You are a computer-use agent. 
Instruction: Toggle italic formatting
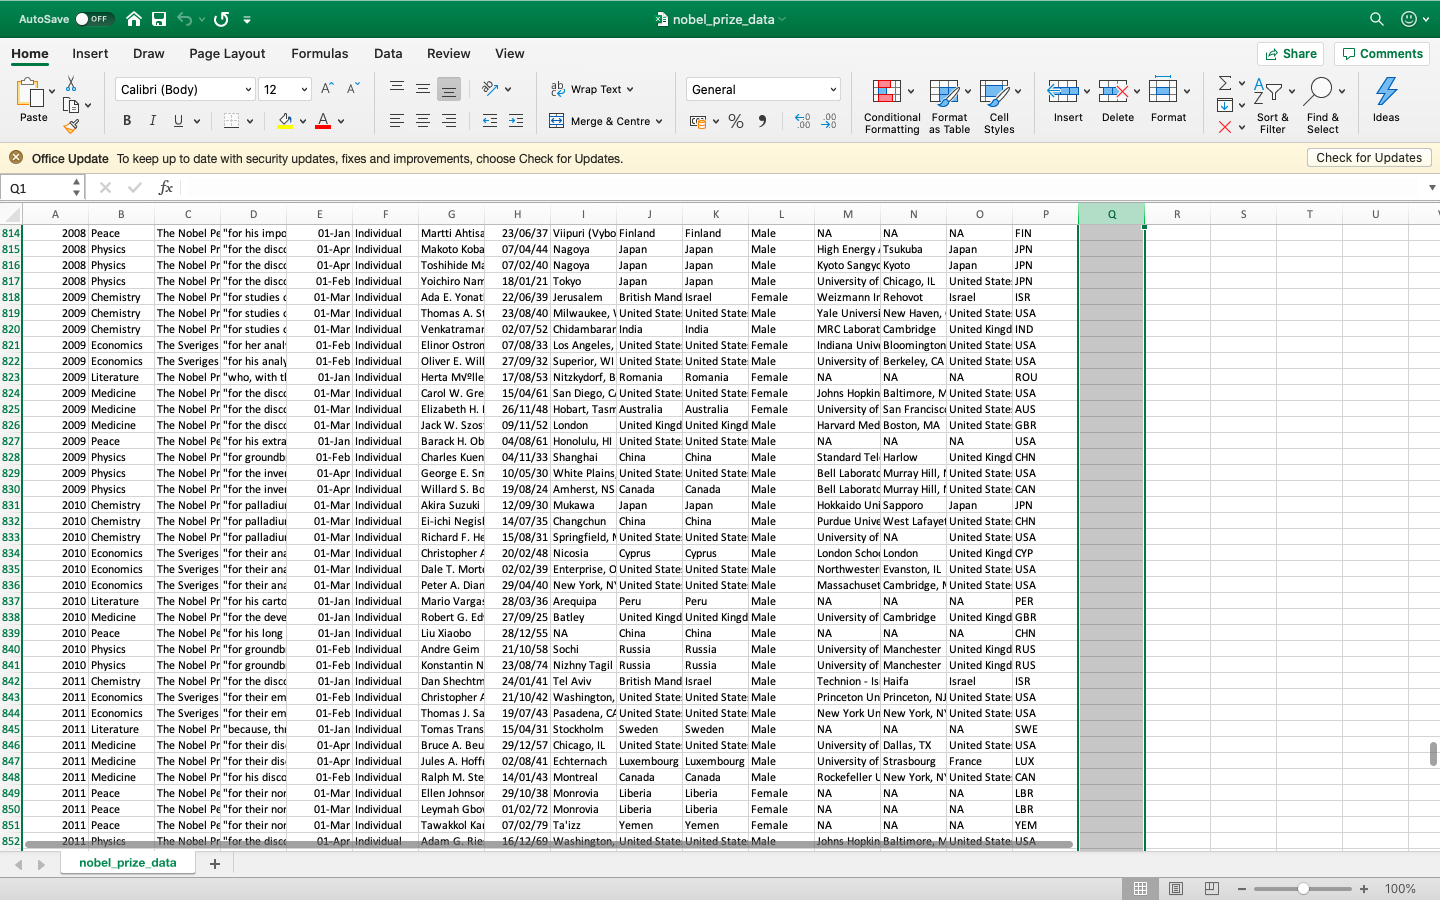152,120
